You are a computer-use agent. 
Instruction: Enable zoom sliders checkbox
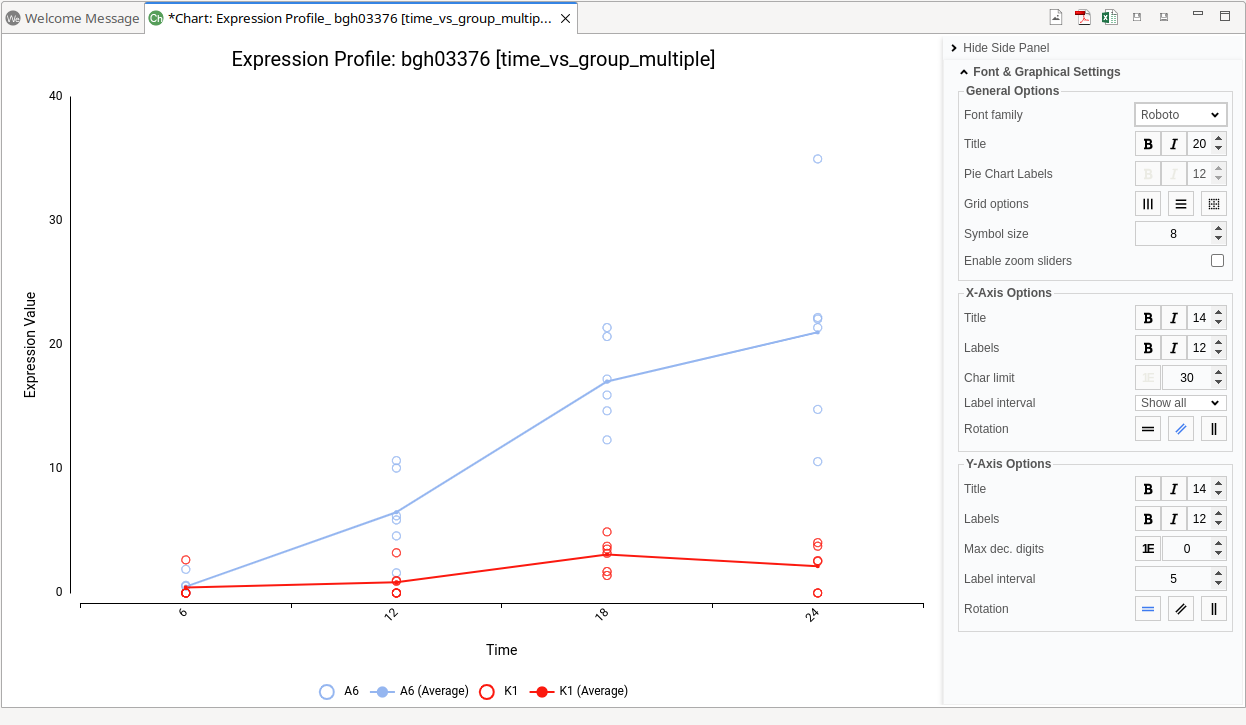click(x=1217, y=261)
